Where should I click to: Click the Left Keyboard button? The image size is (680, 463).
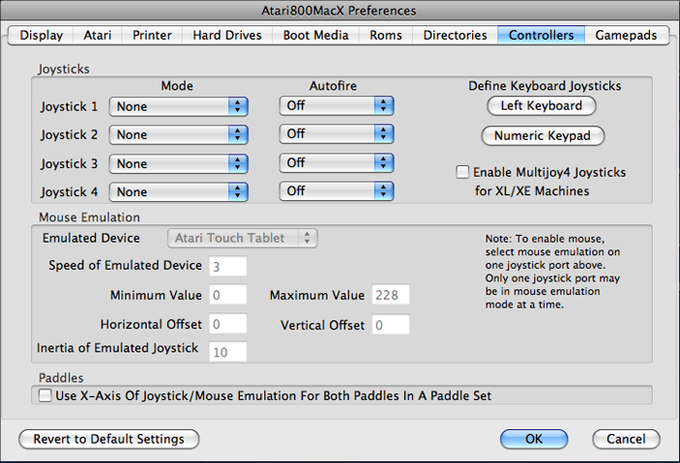coord(541,105)
